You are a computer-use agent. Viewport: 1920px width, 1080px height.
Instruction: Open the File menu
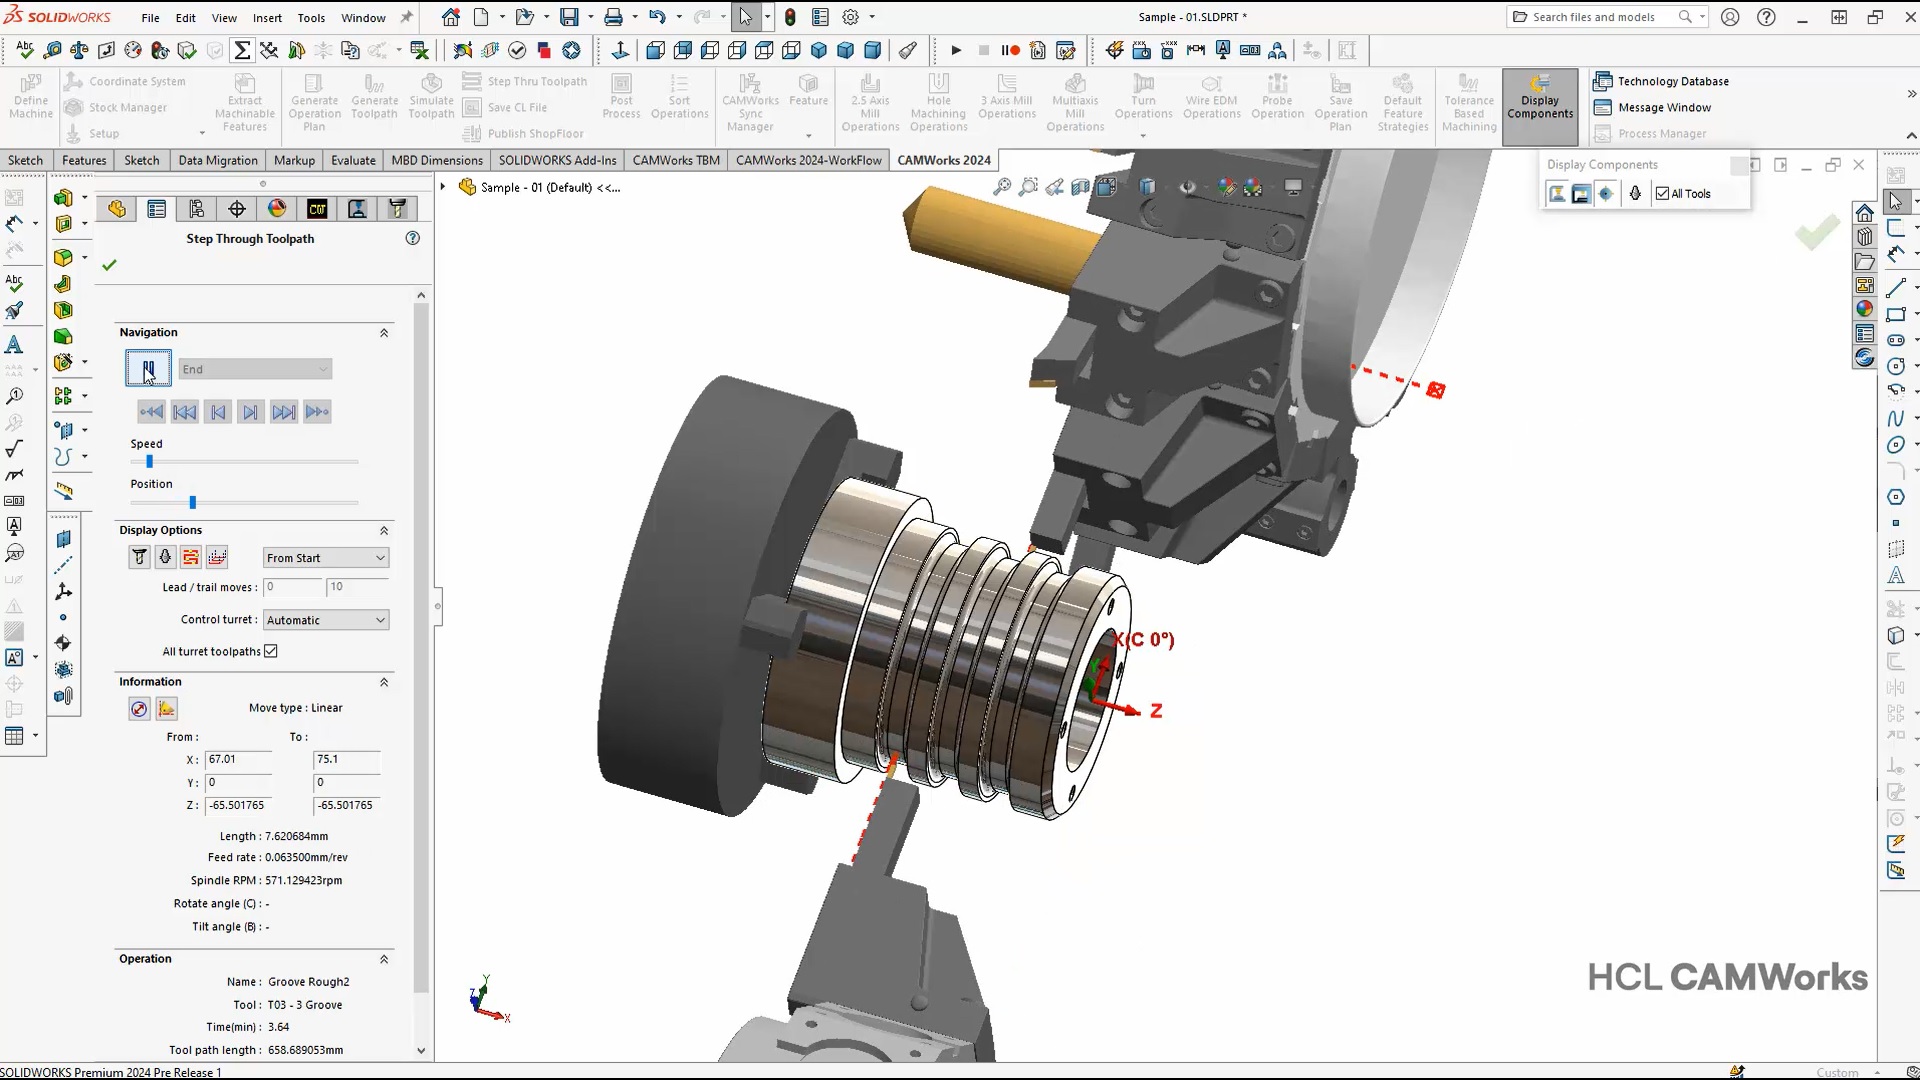pyautogui.click(x=150, y=18)
